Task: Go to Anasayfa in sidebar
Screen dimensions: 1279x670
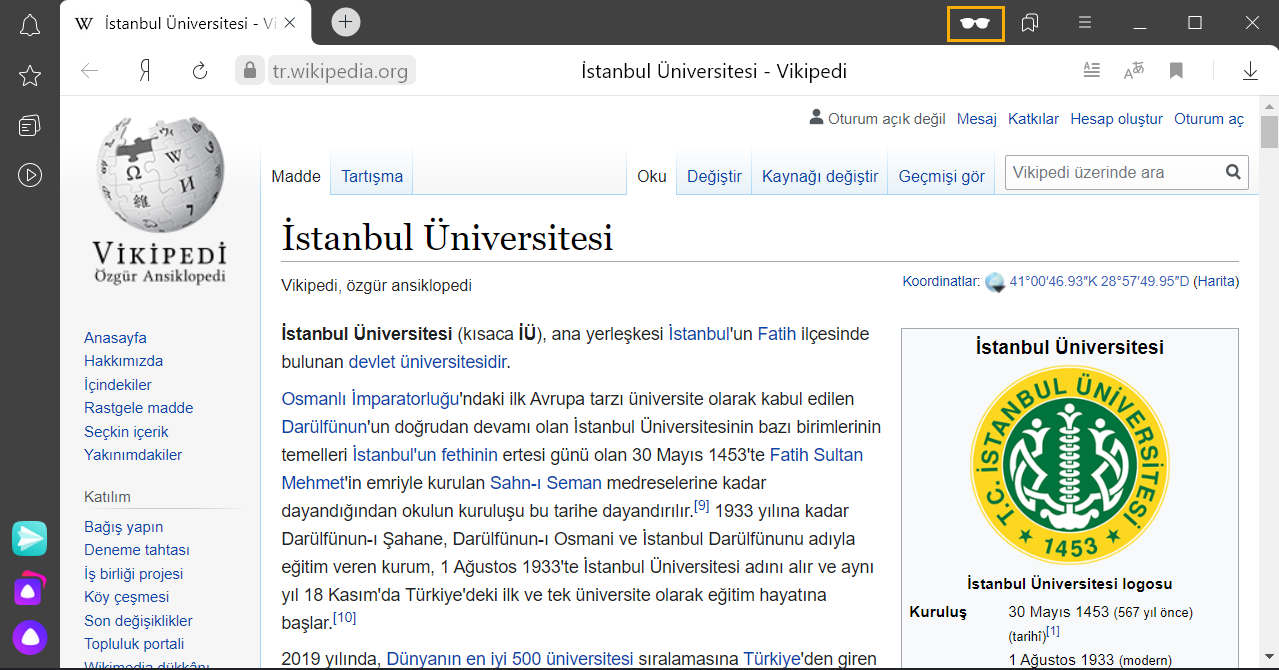Action: click(115, 338)
